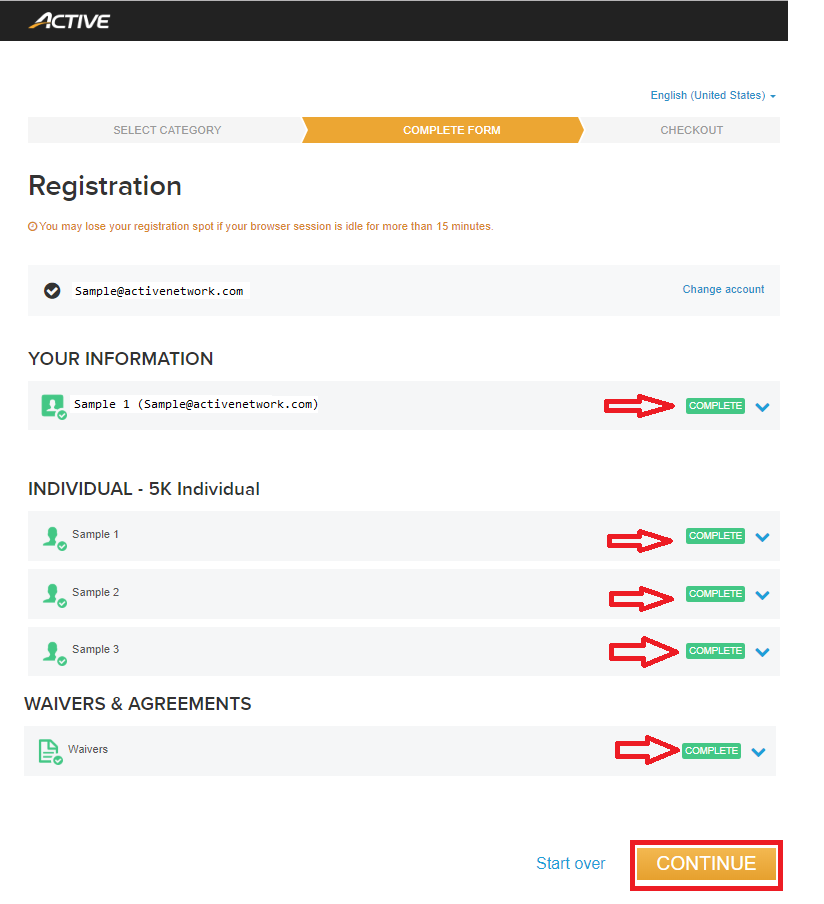Click the Waivers document icon
824x904 pixels.
tap(50, 752)
